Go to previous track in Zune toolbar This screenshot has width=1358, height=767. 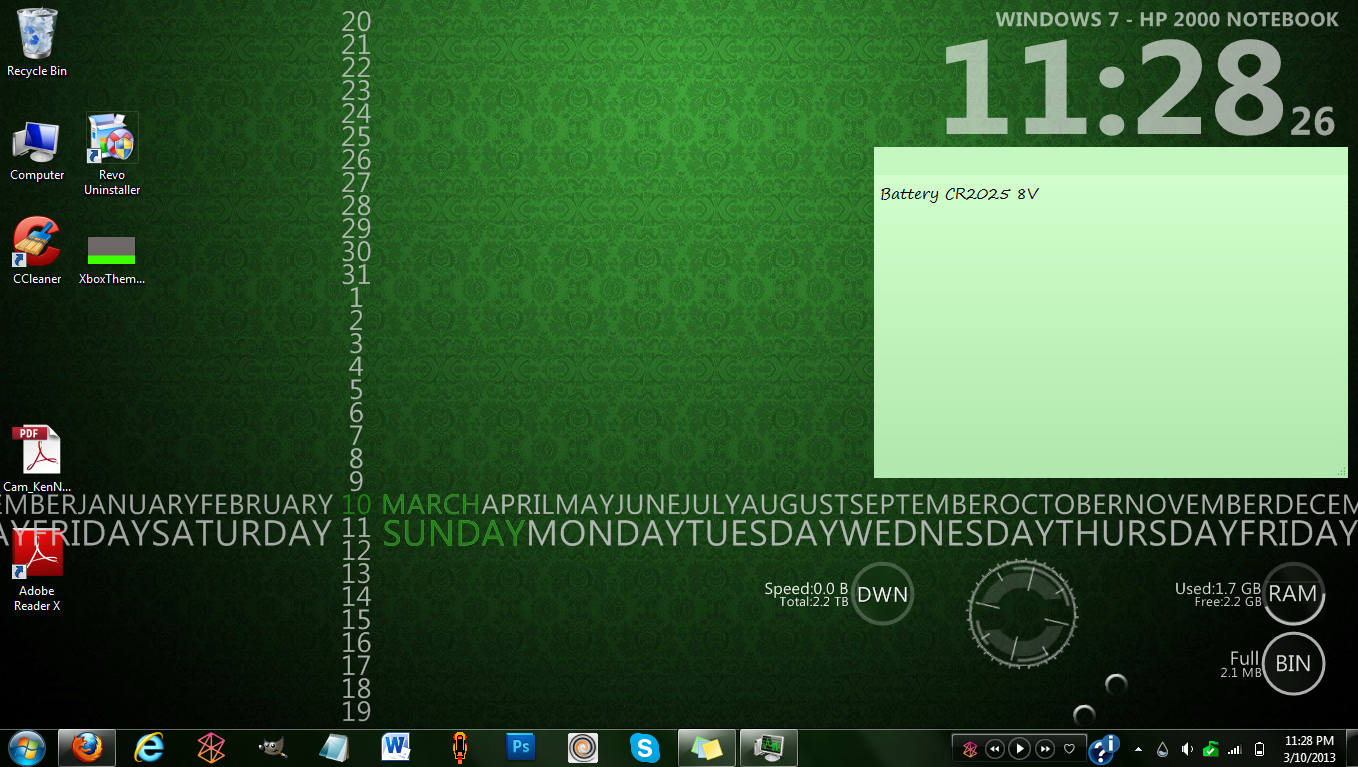tap(994, 748)
